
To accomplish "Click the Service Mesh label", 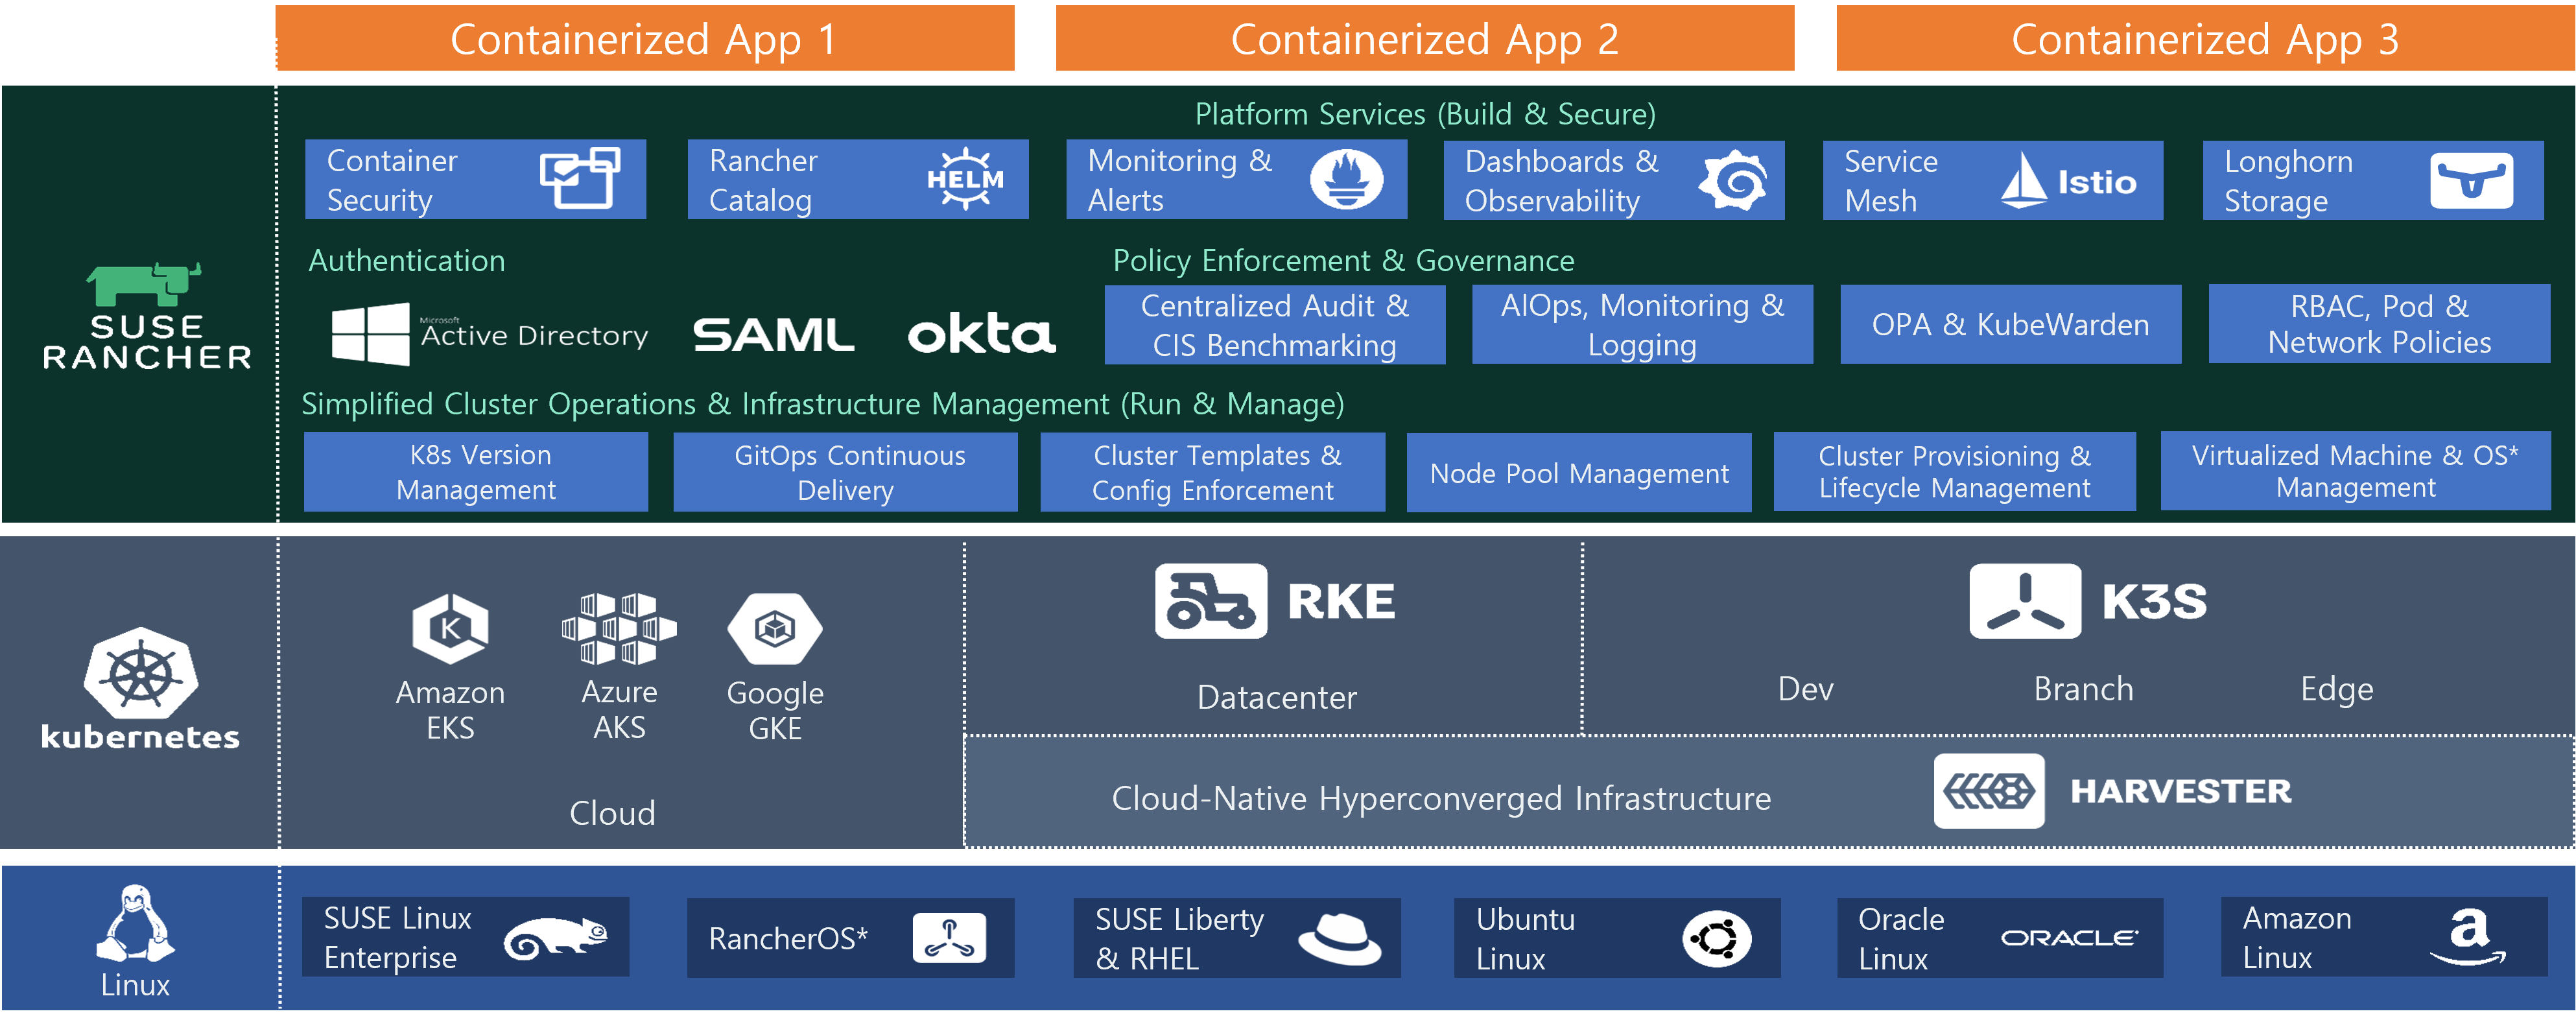I will 1890,181.
